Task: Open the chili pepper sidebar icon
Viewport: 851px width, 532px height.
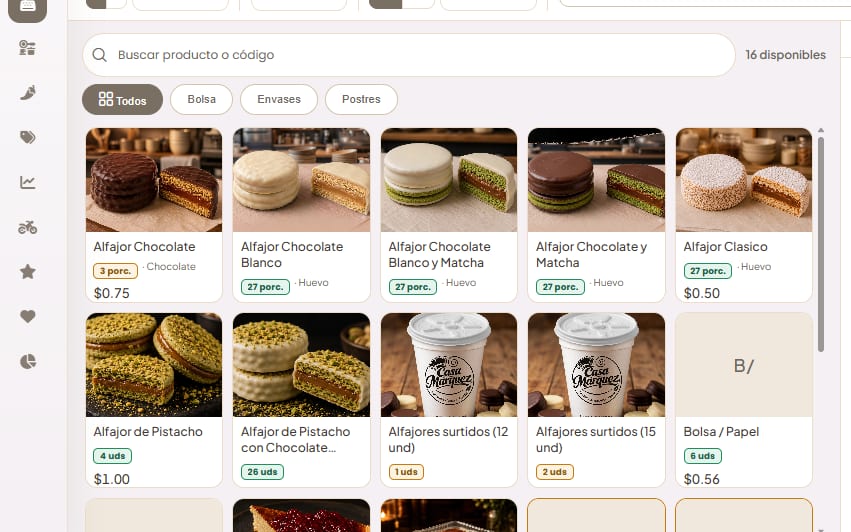Action: coord(28,93)
